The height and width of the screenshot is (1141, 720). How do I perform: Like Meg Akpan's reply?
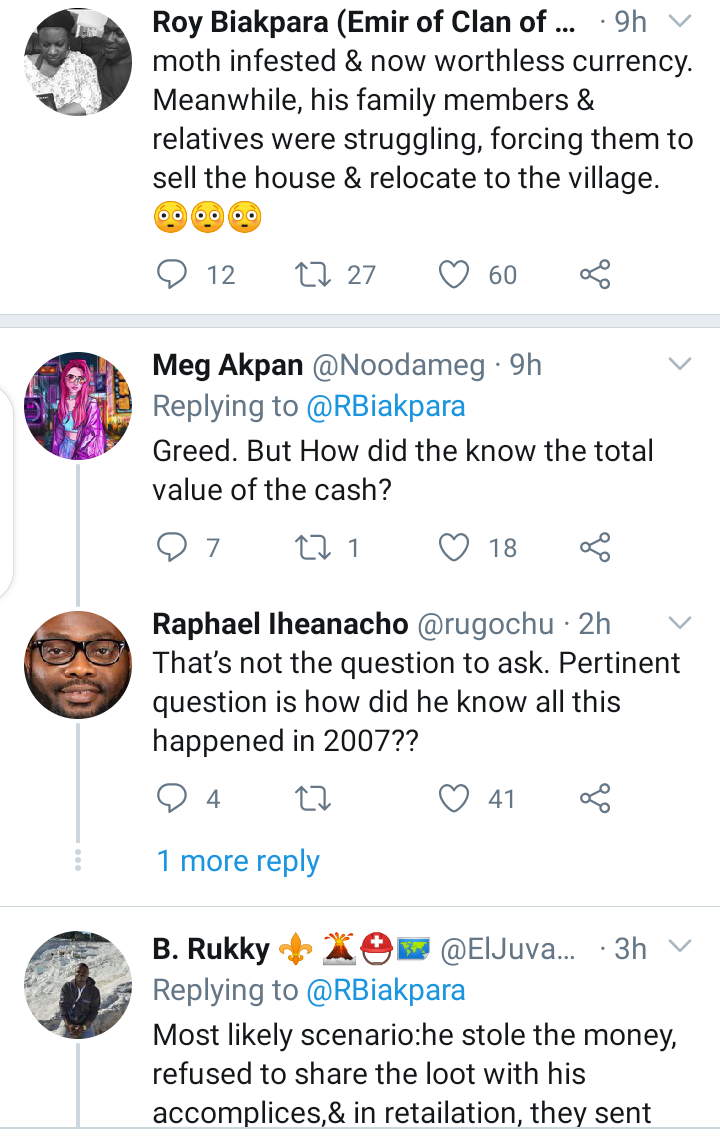pyautogui.click(x=455, y=547)
